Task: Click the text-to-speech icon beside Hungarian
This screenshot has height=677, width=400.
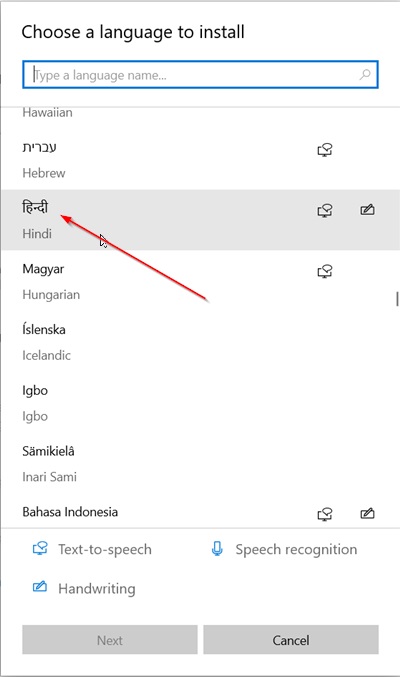Action: pyautogui.click(x=325, y=272)
